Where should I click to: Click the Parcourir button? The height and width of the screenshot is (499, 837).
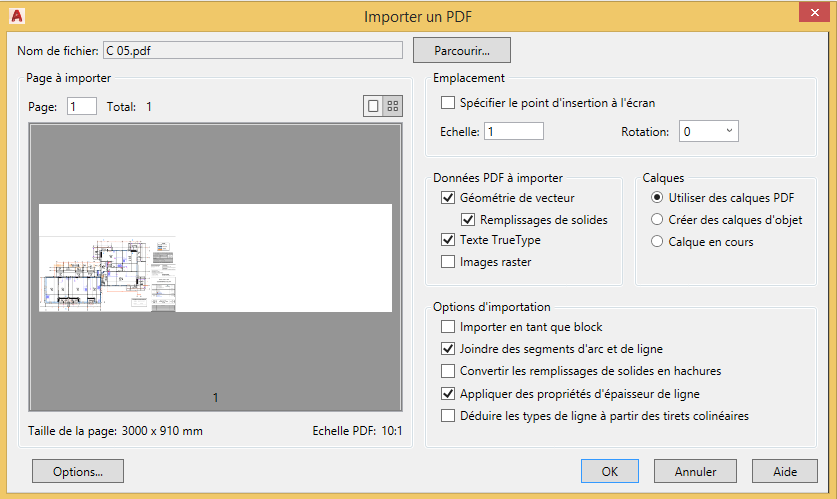(461, 50)
